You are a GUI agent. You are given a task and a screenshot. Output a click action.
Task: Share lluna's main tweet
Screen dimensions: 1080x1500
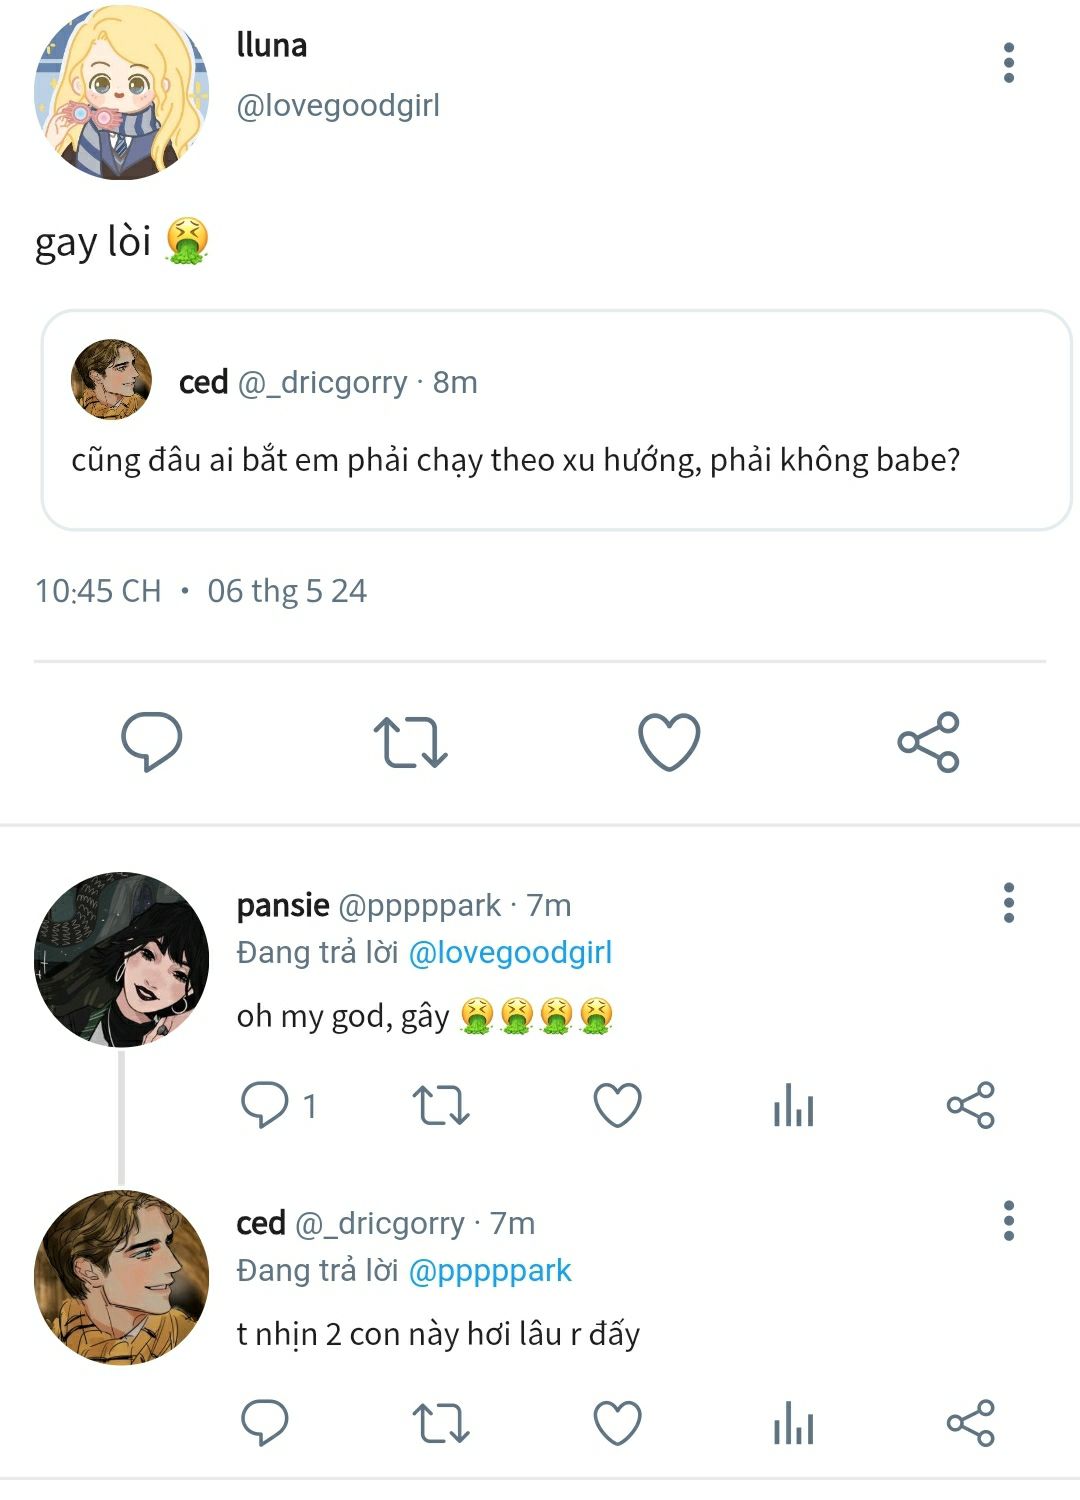pos(928,742)
